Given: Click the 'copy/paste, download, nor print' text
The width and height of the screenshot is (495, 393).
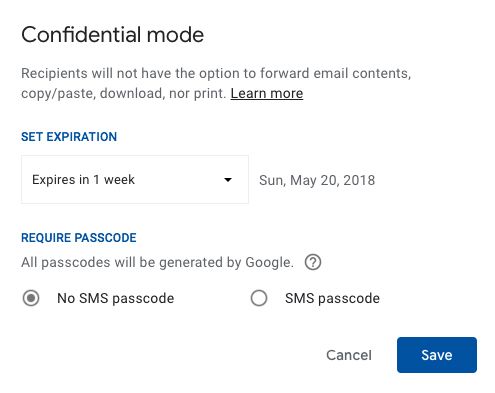Looking at the screenshot, I should (124, 93).
